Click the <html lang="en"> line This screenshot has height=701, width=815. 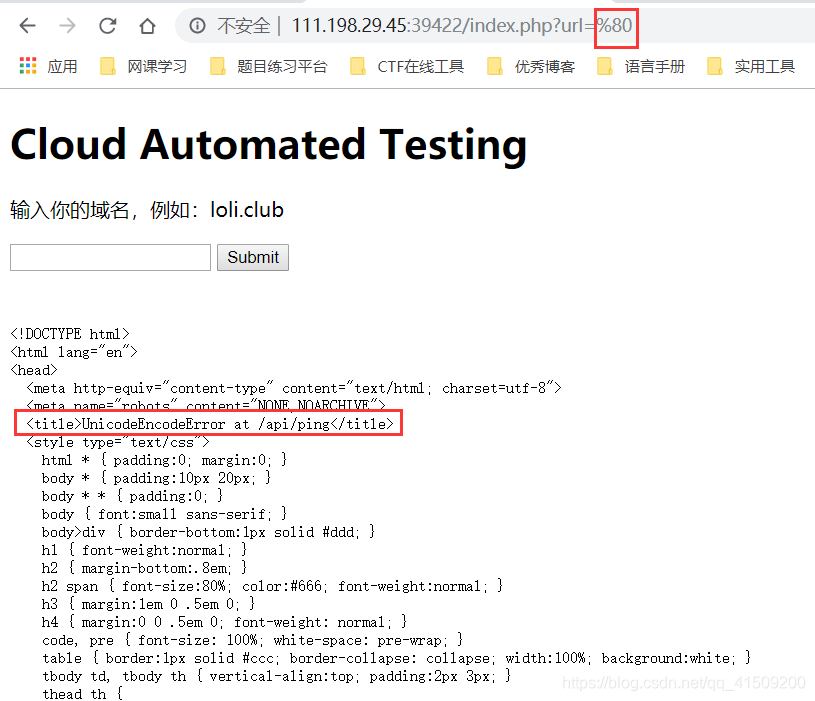tap(74, 352)
